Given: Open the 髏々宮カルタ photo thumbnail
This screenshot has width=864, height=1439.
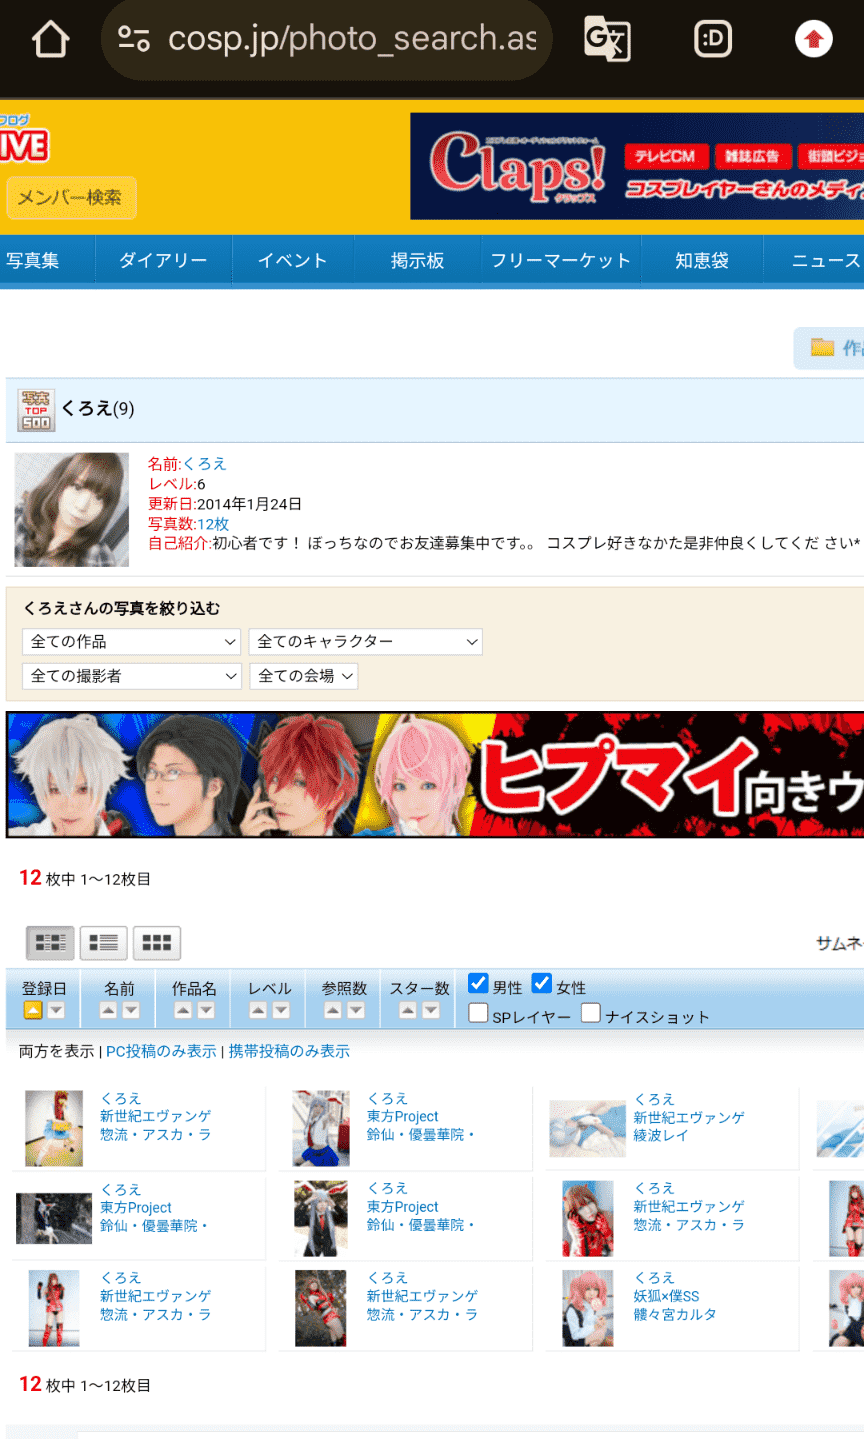Looking at the screenshot, I should (x=587, y=1308).
